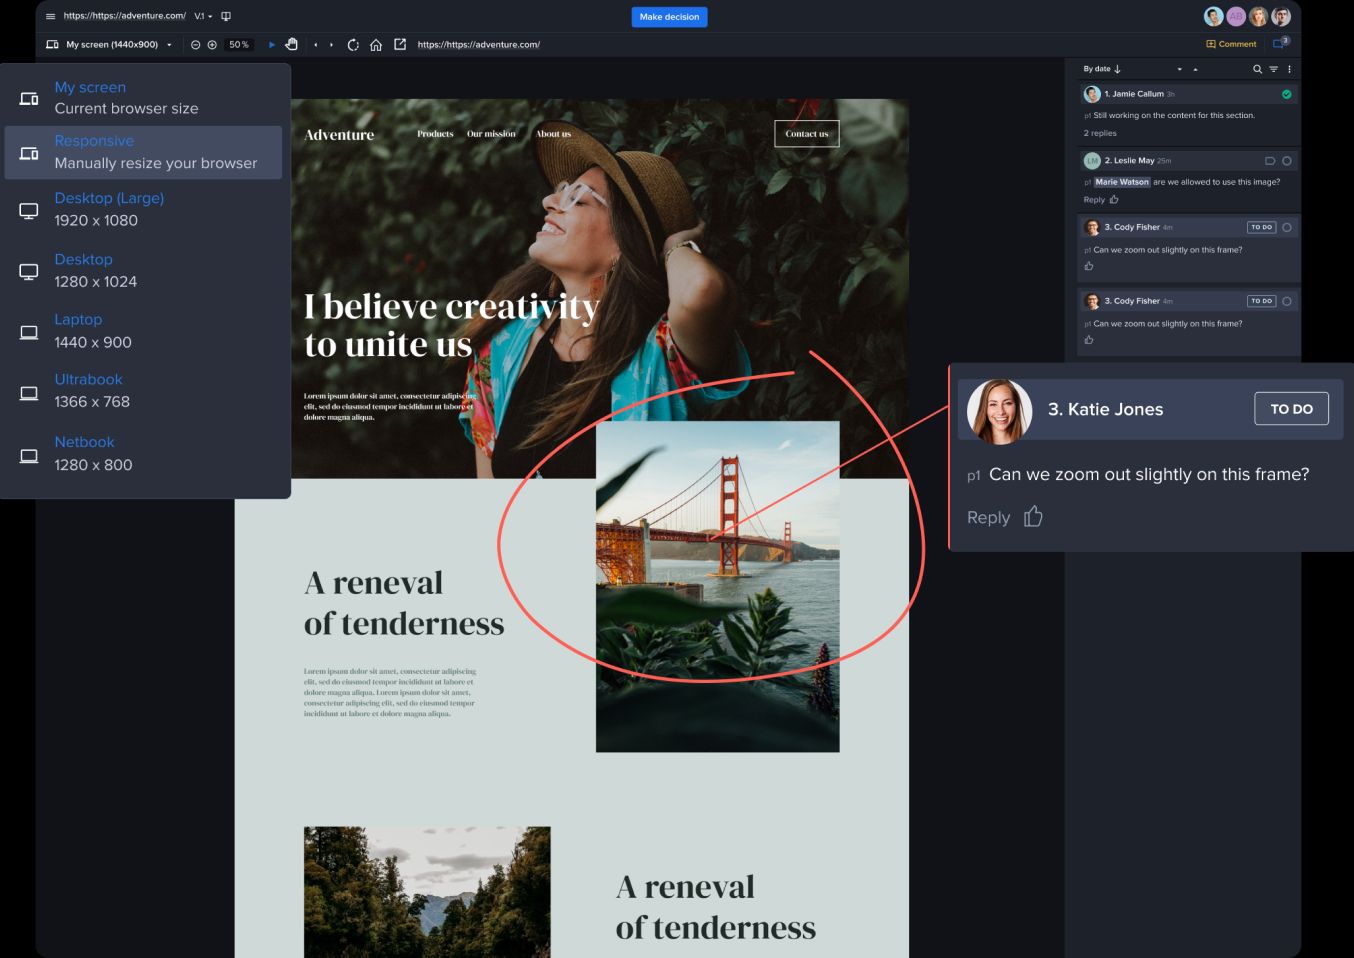Open the My screen (1440x900) dropdown

(x=110, y=45)
